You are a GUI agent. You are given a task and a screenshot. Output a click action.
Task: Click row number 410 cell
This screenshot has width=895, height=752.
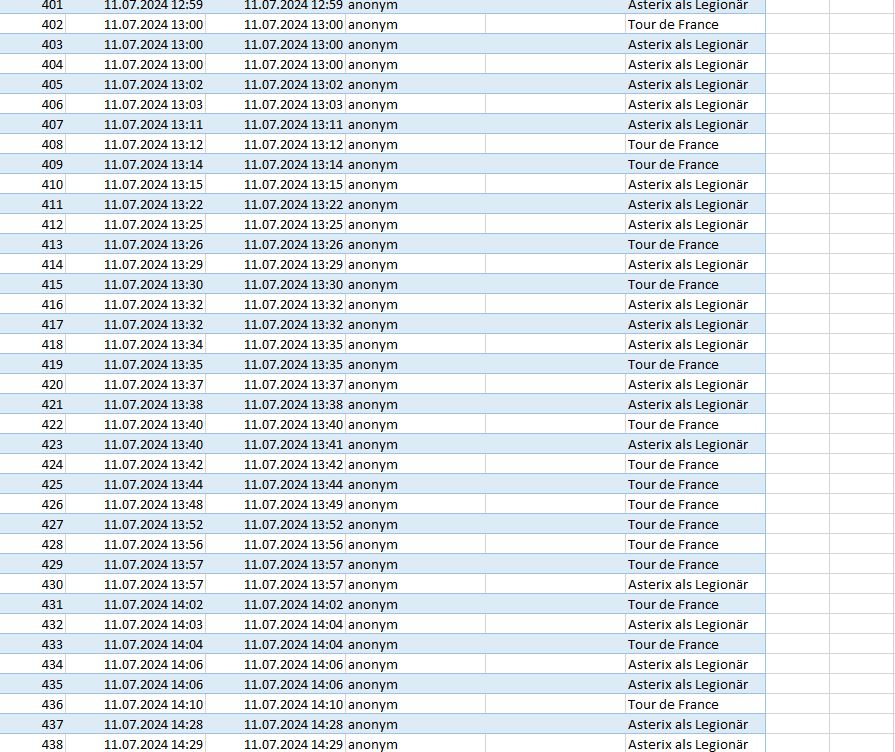pos(52,185)
